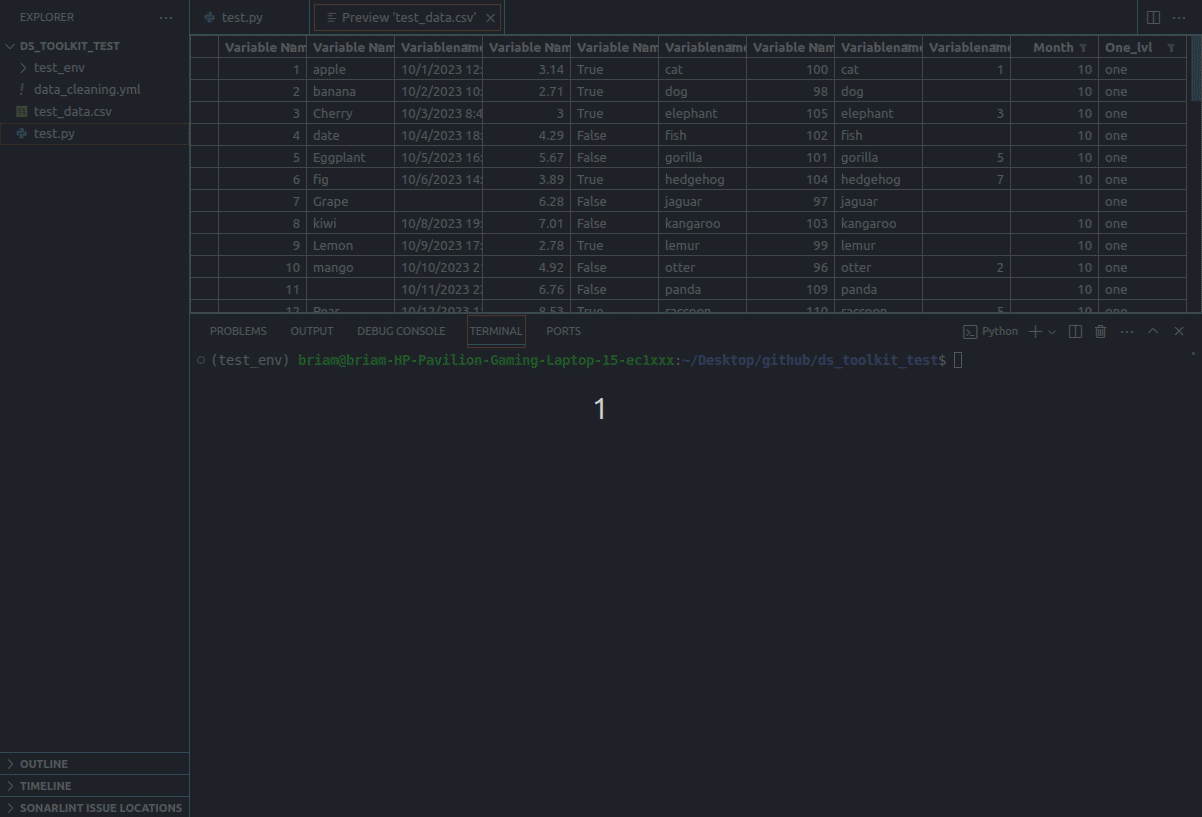The height and width of the screenshot is (817, 1202).
Task: Toggle filter on the One_lvl column
Action: (x=1171, y=48)
